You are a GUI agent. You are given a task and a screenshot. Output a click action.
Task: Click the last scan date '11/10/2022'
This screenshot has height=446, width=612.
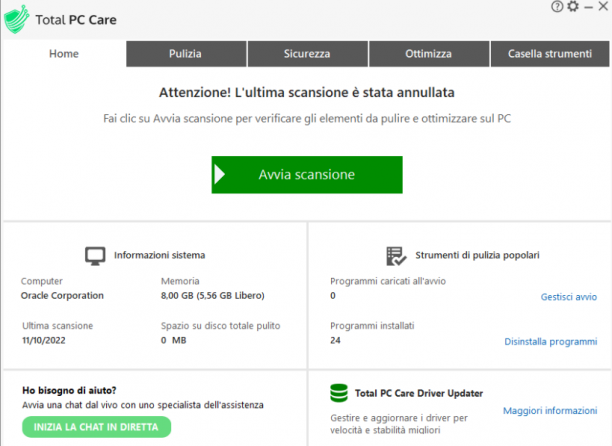(x=44, y=341)
